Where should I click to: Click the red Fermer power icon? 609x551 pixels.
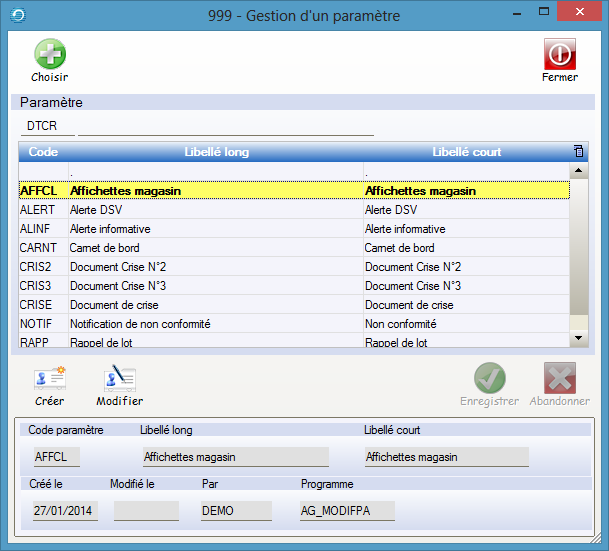[559, 54]
